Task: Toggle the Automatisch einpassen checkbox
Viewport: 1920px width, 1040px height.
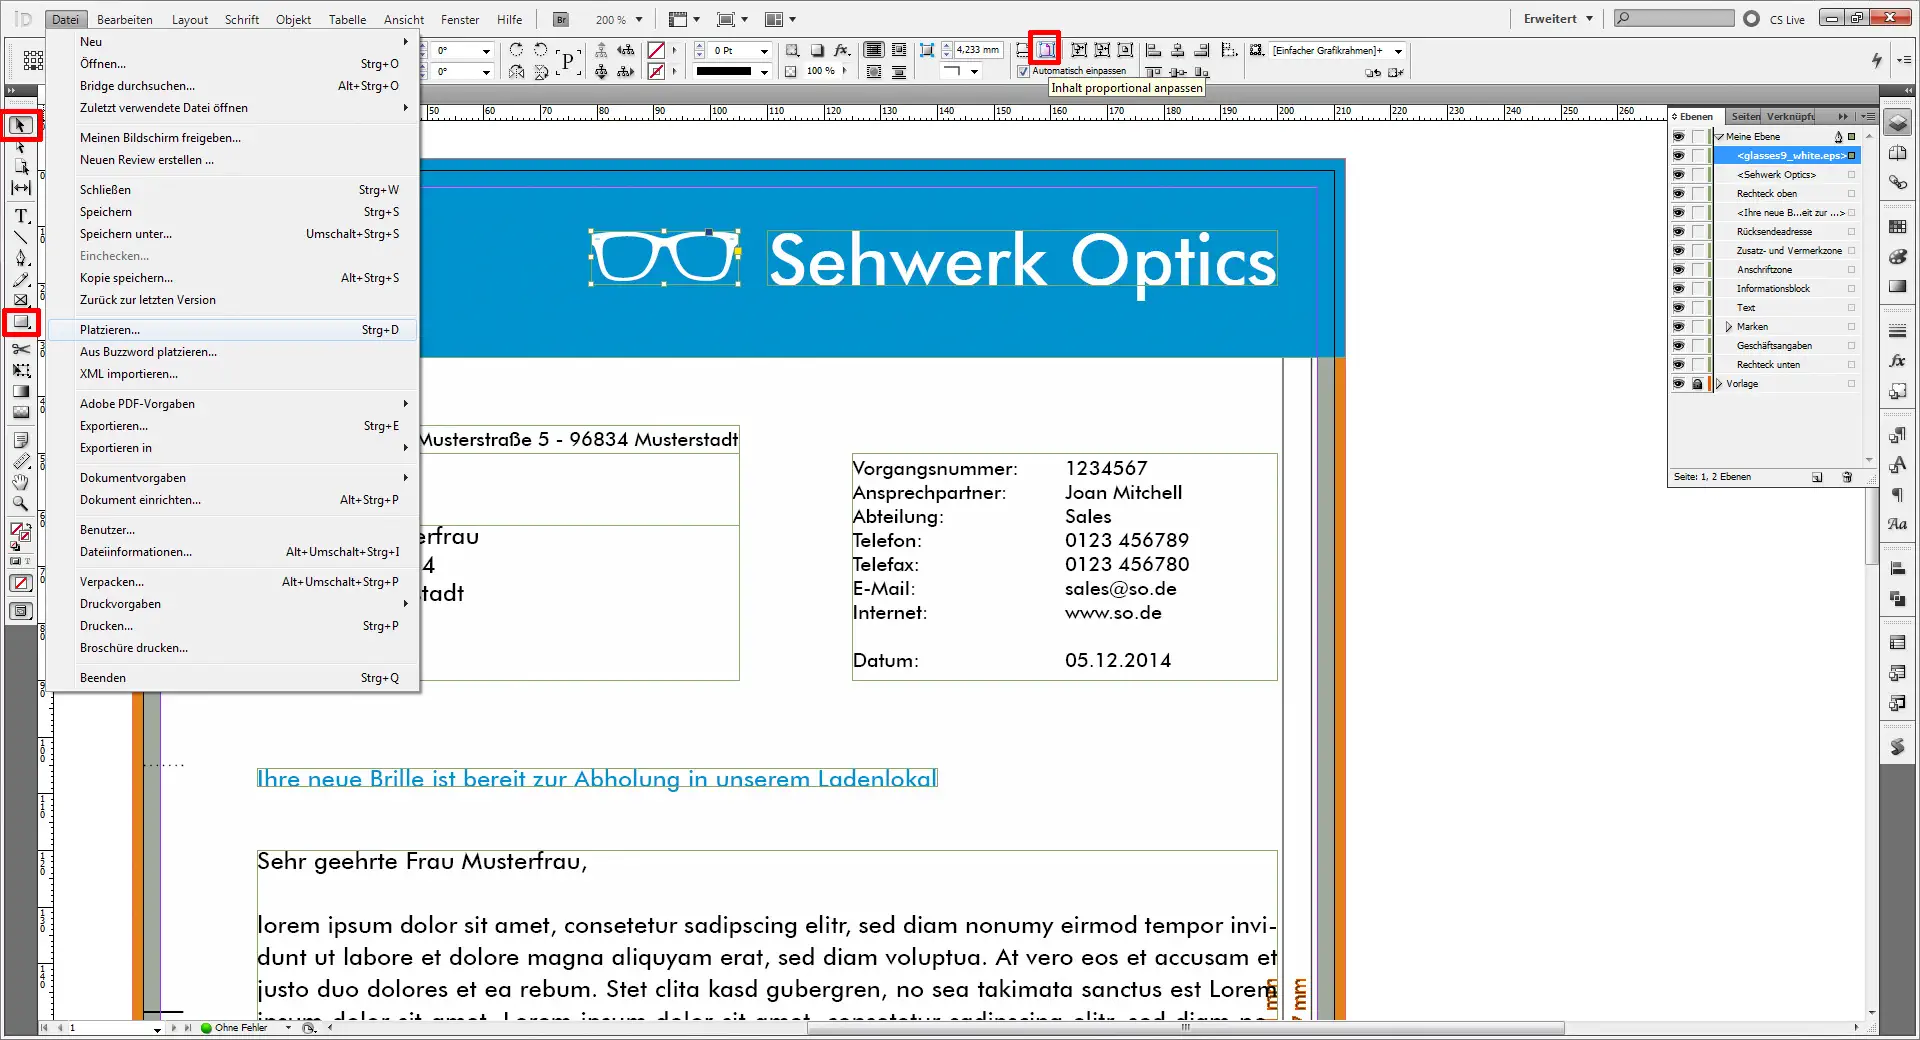Action: pos(1023,71)
